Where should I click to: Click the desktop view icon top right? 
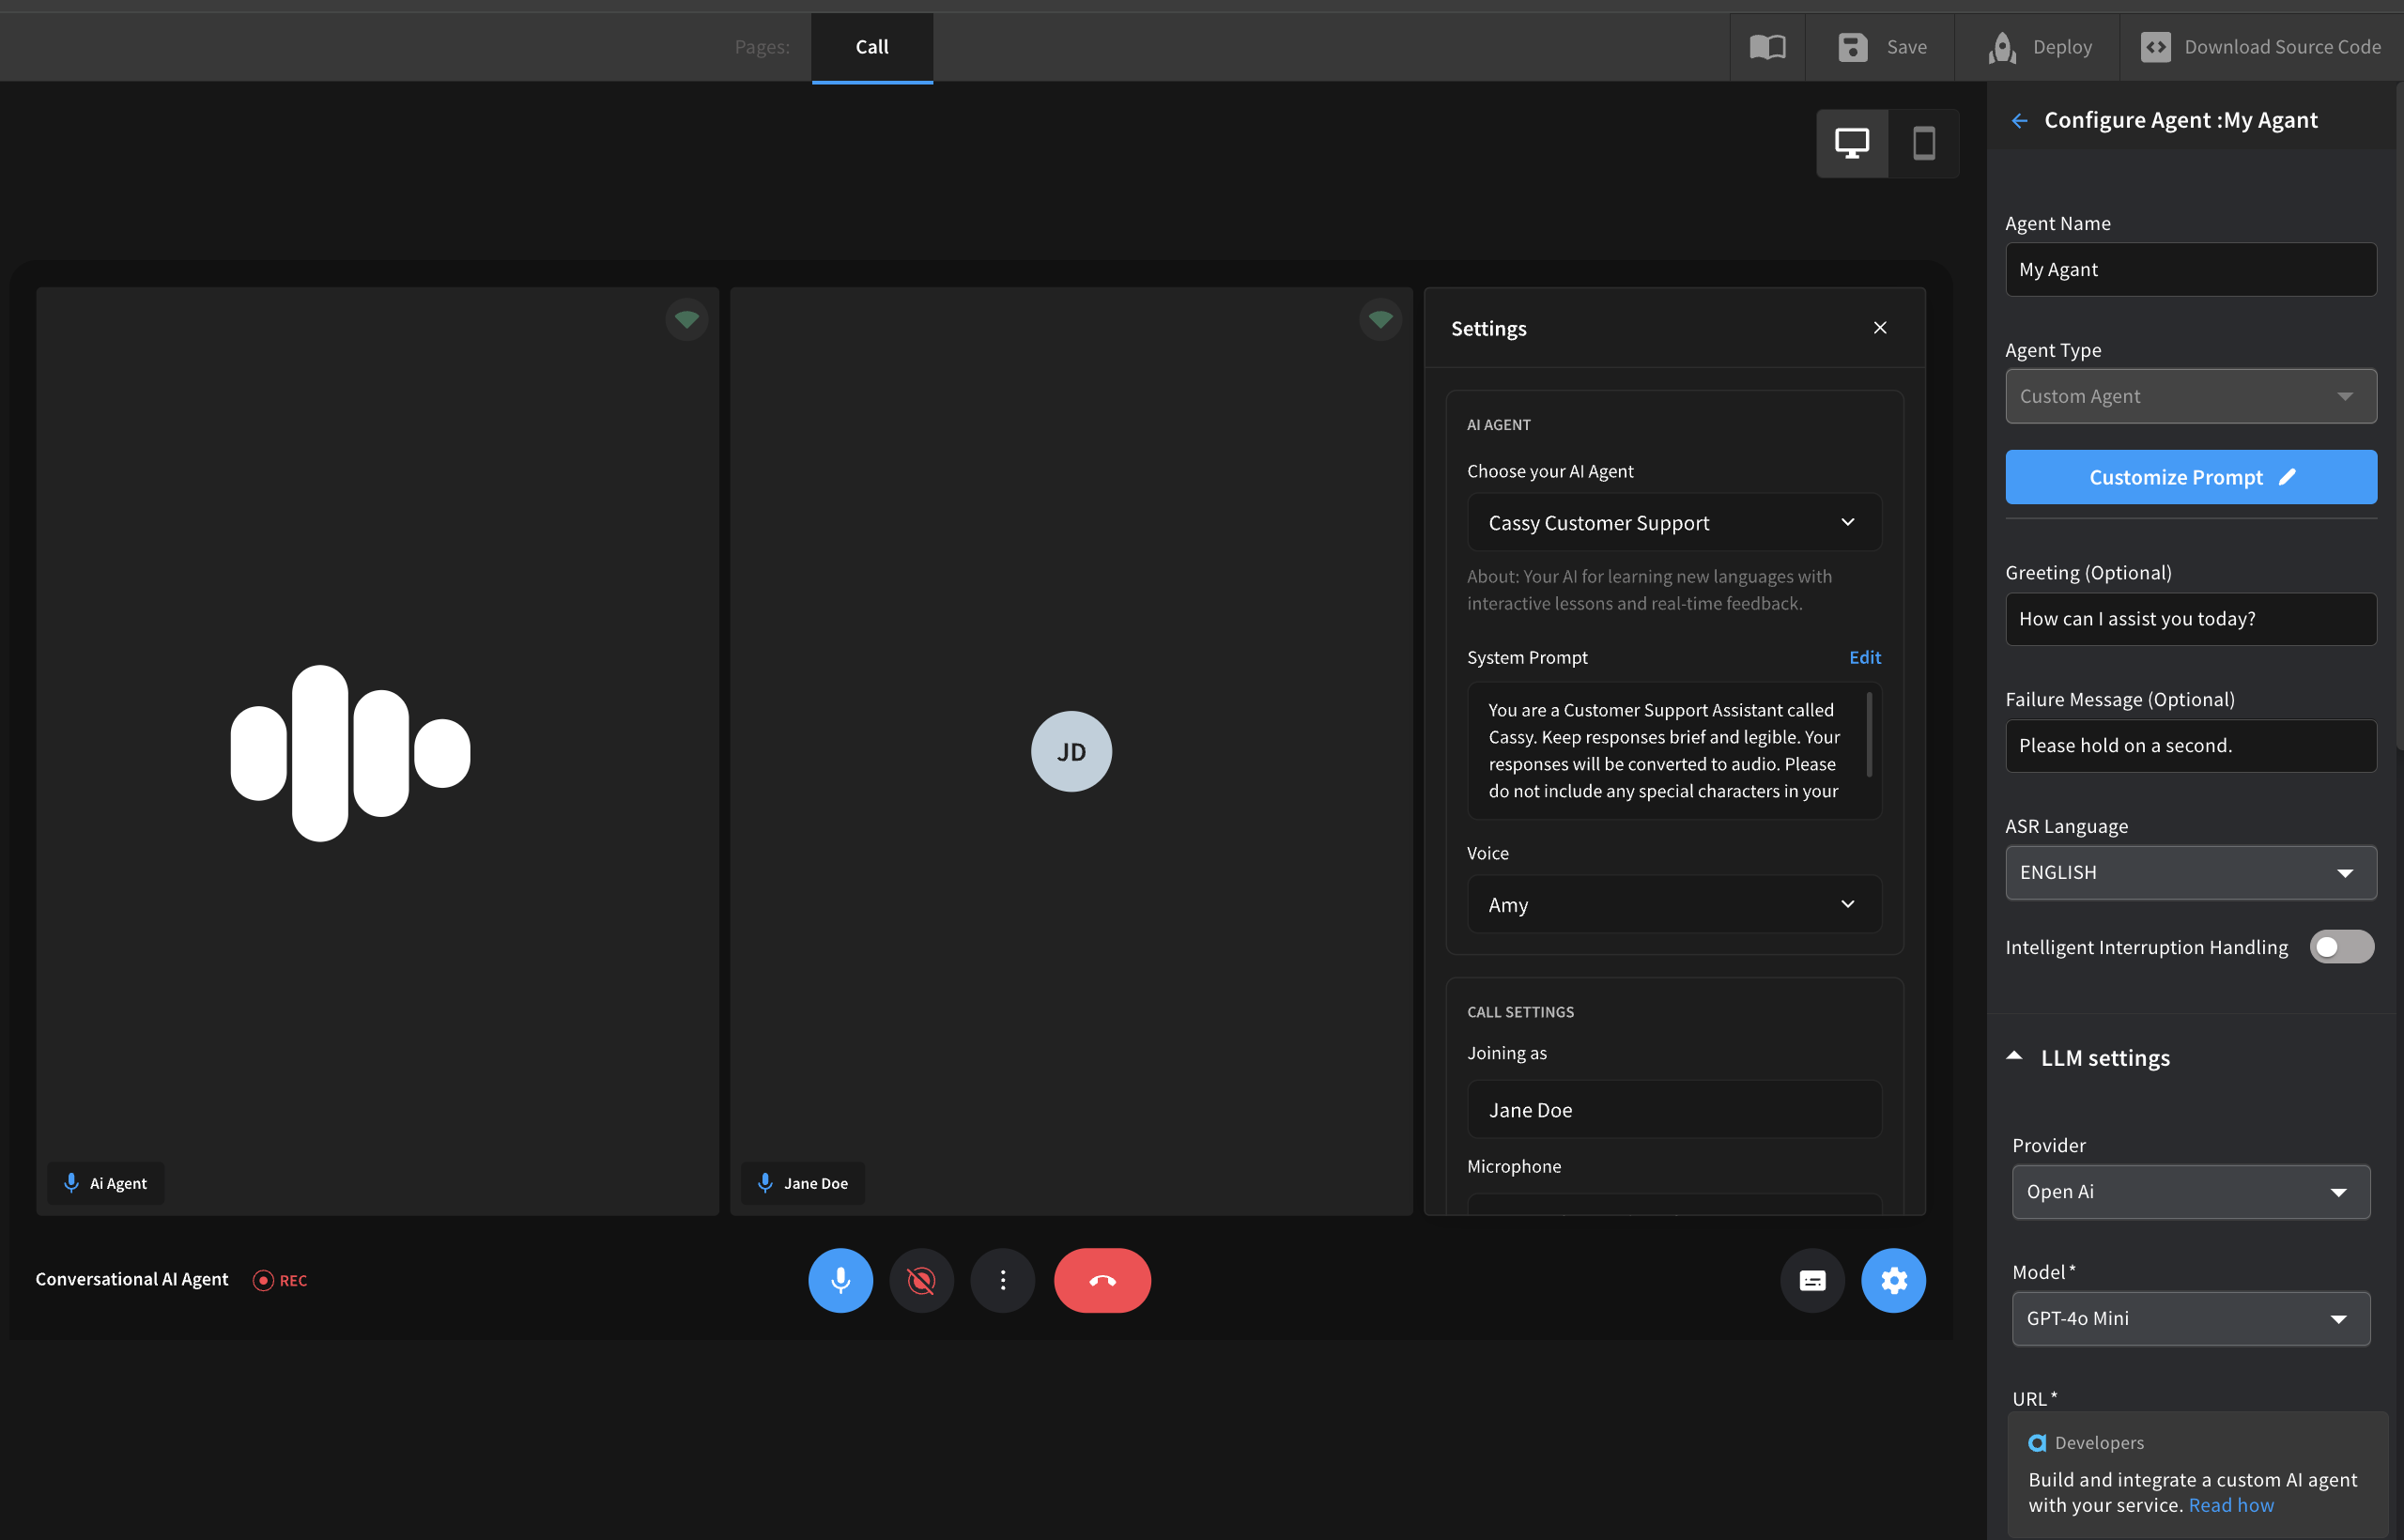point(1852,142)
